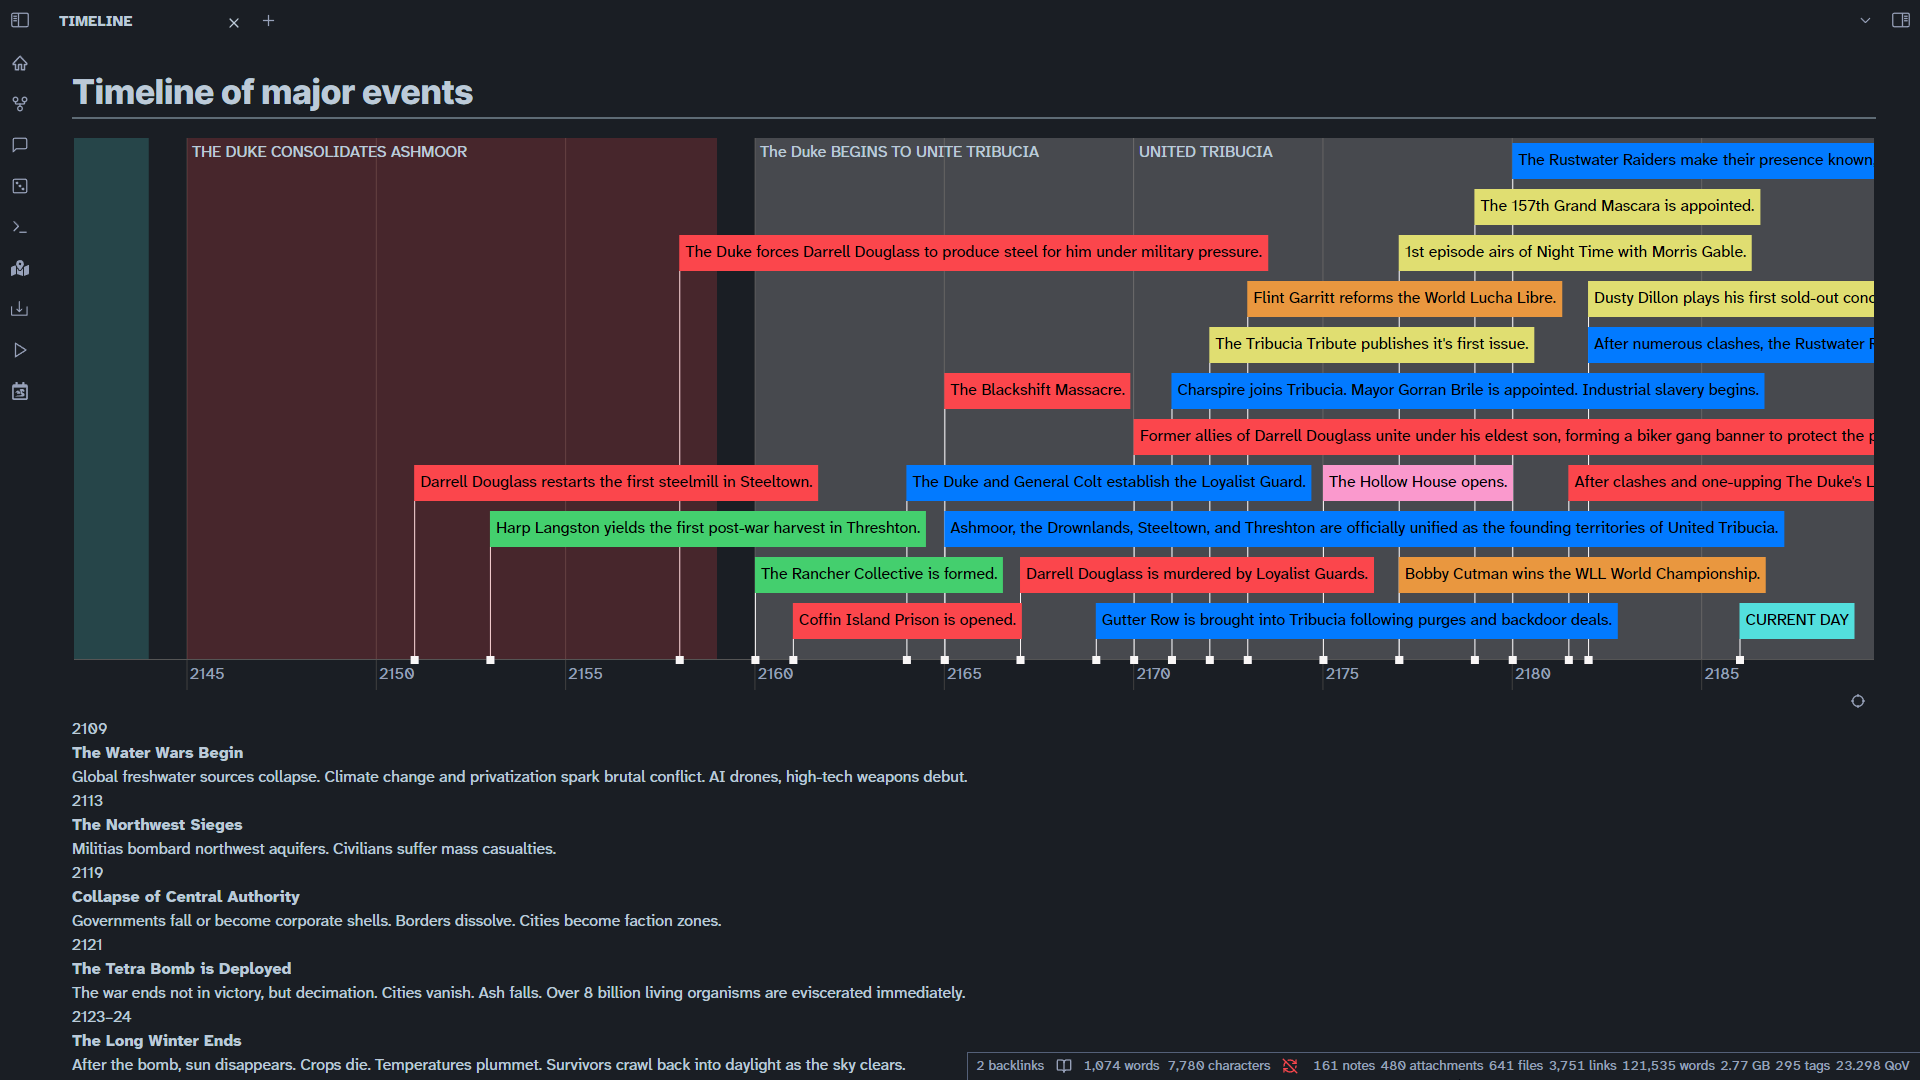Click 'THE DUKE CONSOLIDATES ASHMOOR' era label
Image resolution: width=1920 pixels, height=1080 pixels.
pos(329,152)
